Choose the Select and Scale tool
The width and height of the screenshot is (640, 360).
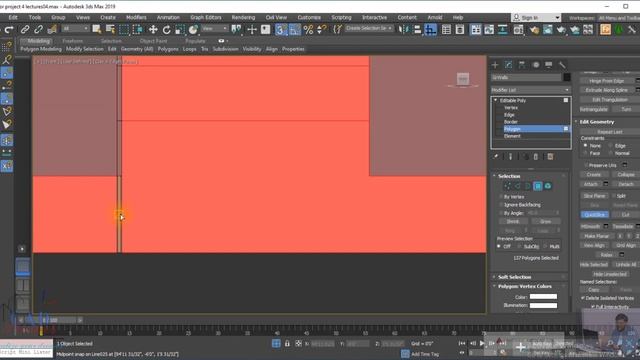point(180,29)
